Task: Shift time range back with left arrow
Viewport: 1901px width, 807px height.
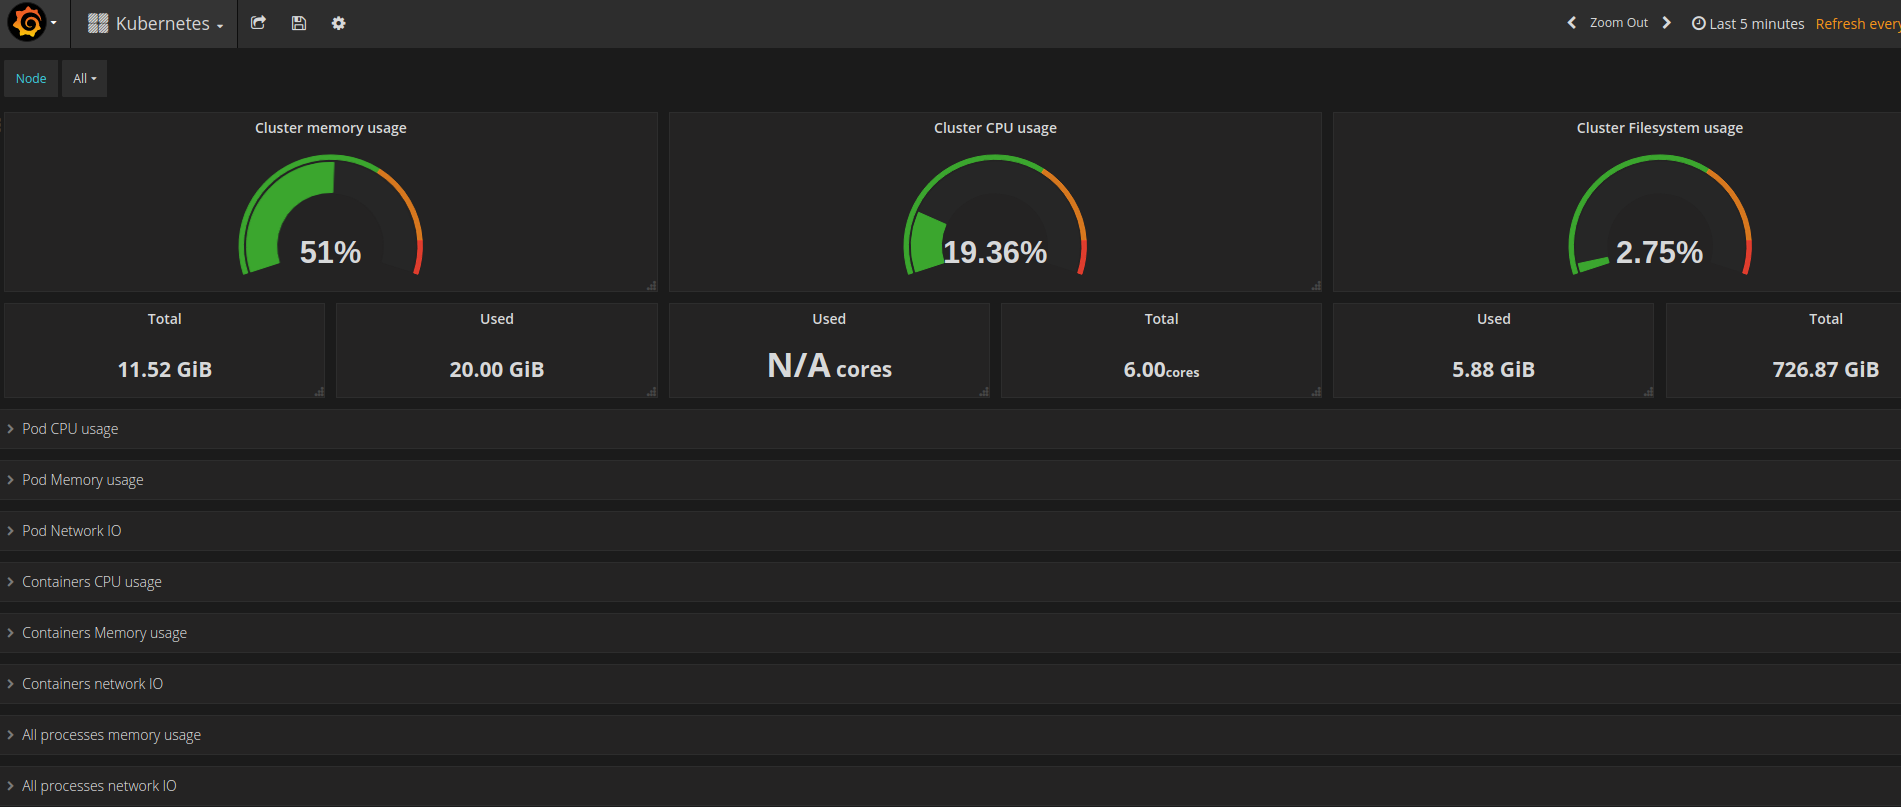Action: (x=1571, y=23)
